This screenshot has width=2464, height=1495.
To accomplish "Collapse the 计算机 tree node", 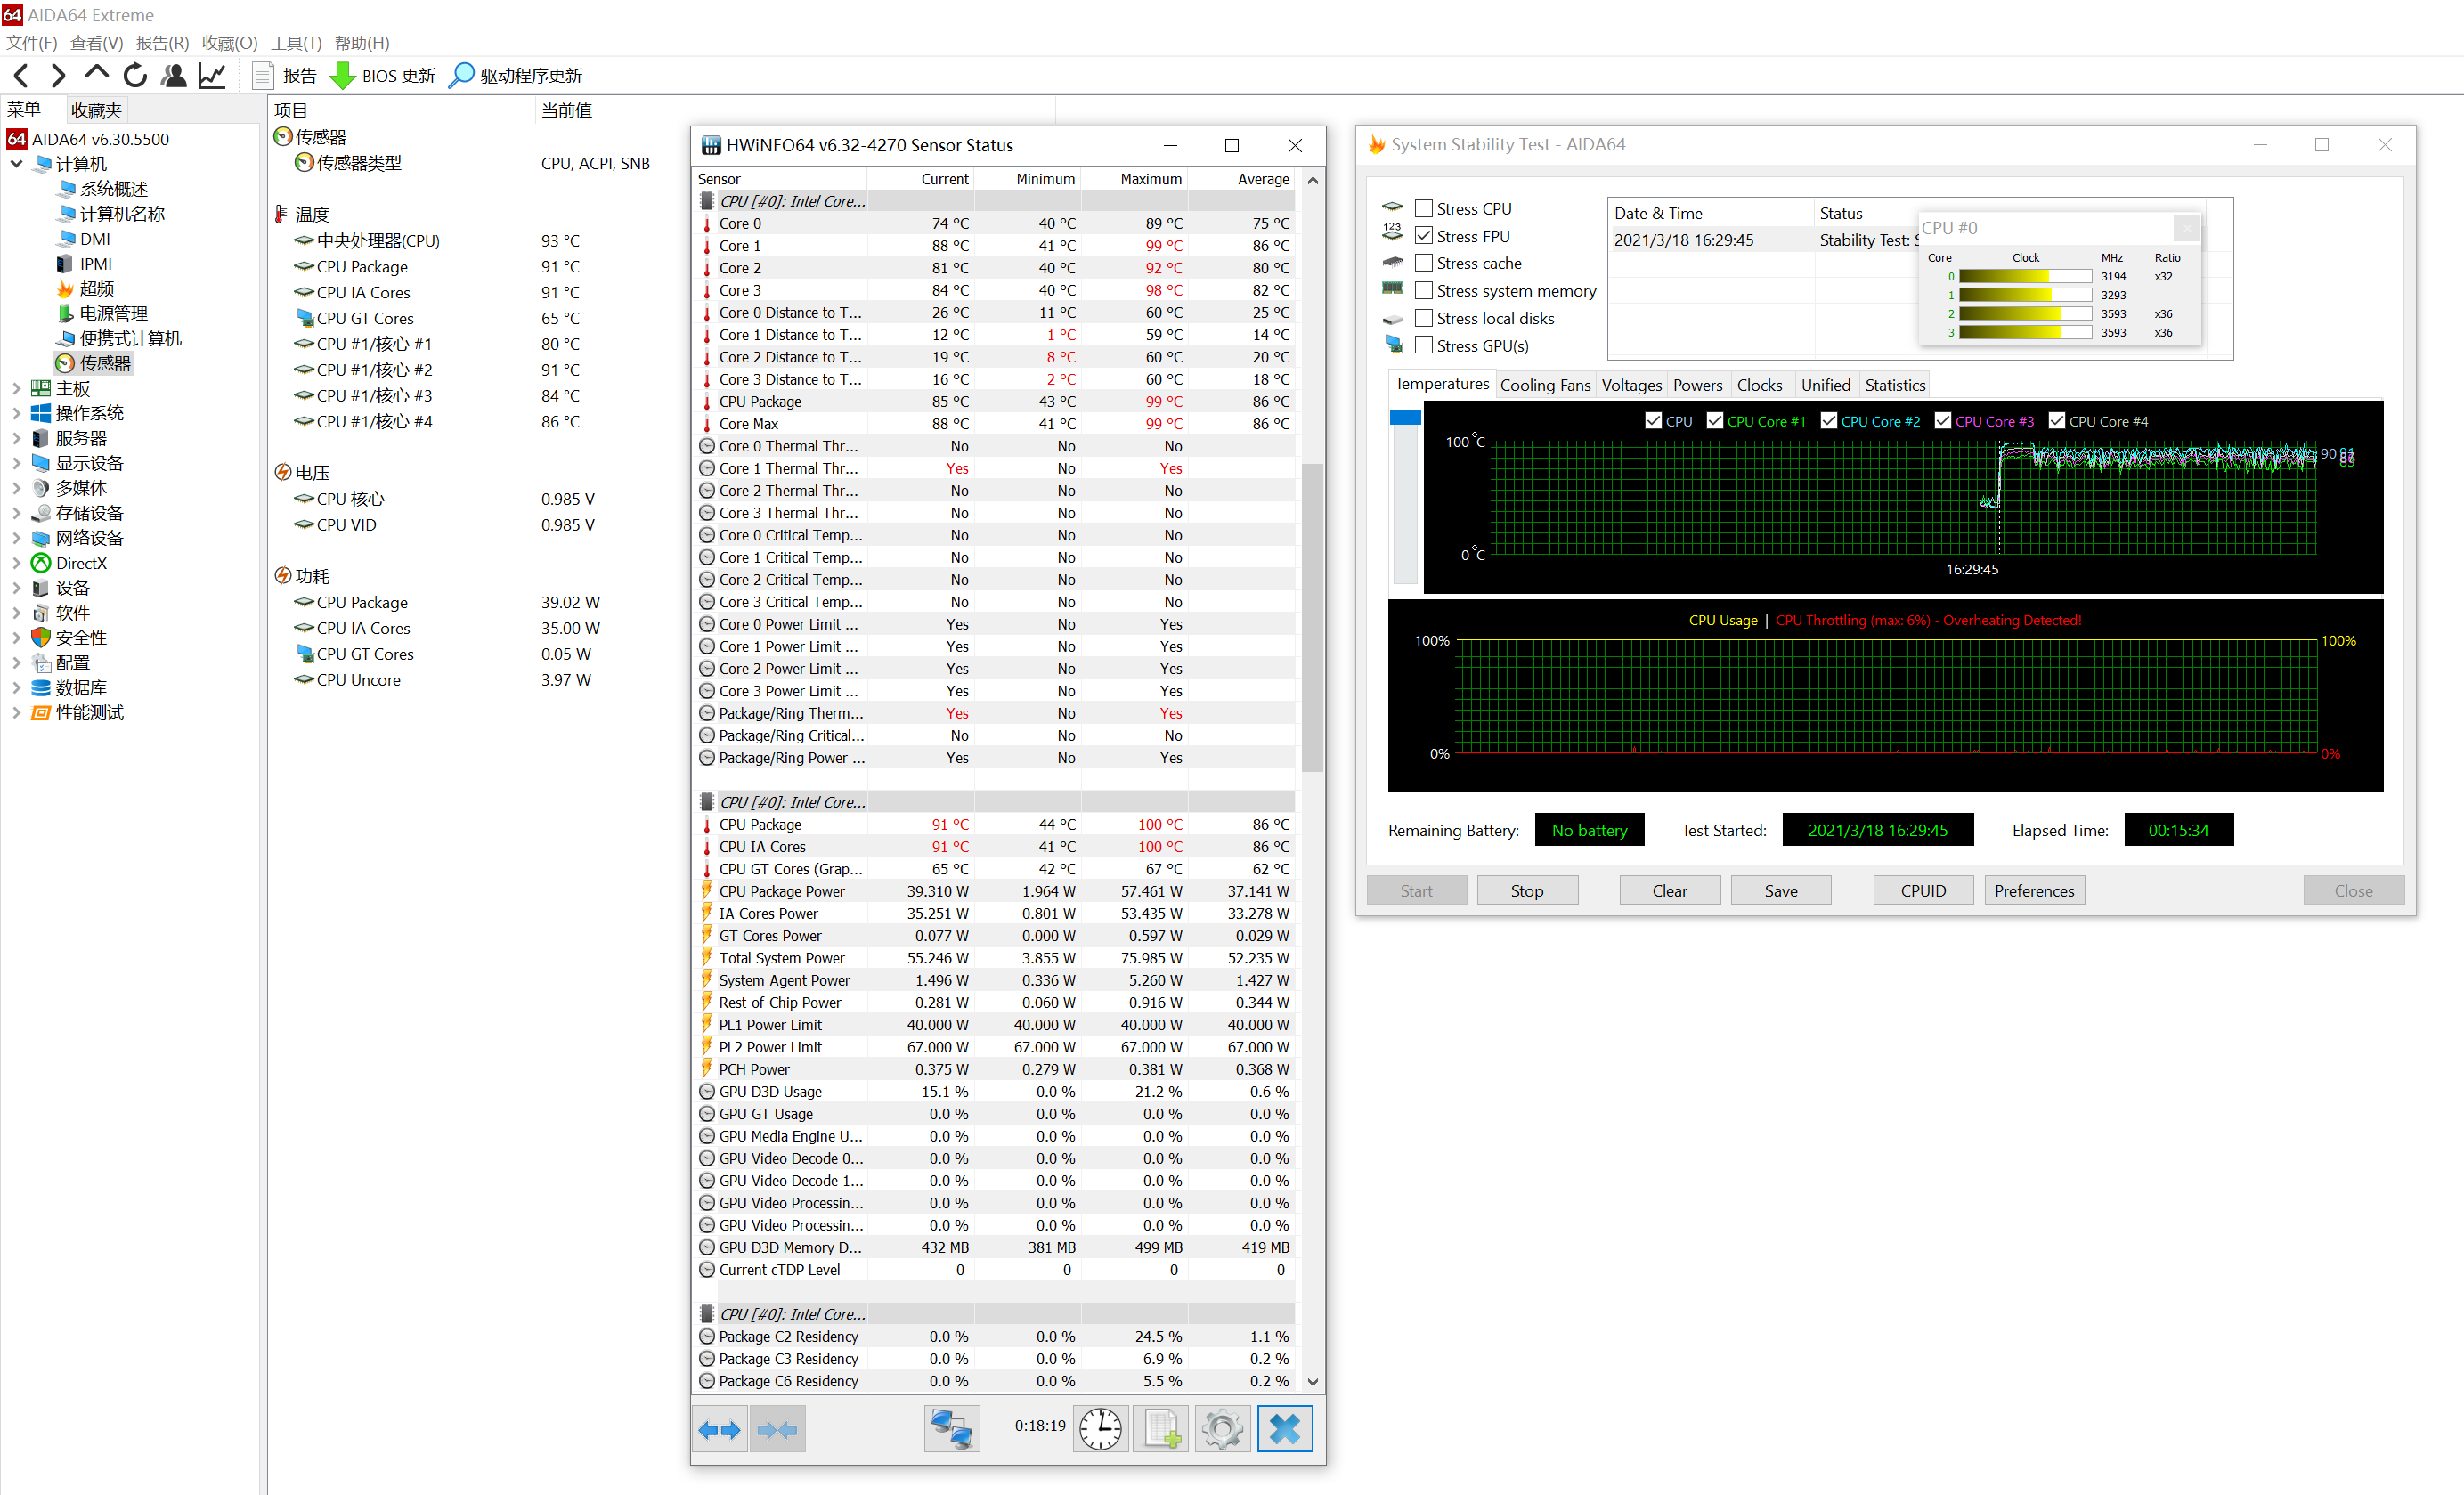I will click(17, 163).
